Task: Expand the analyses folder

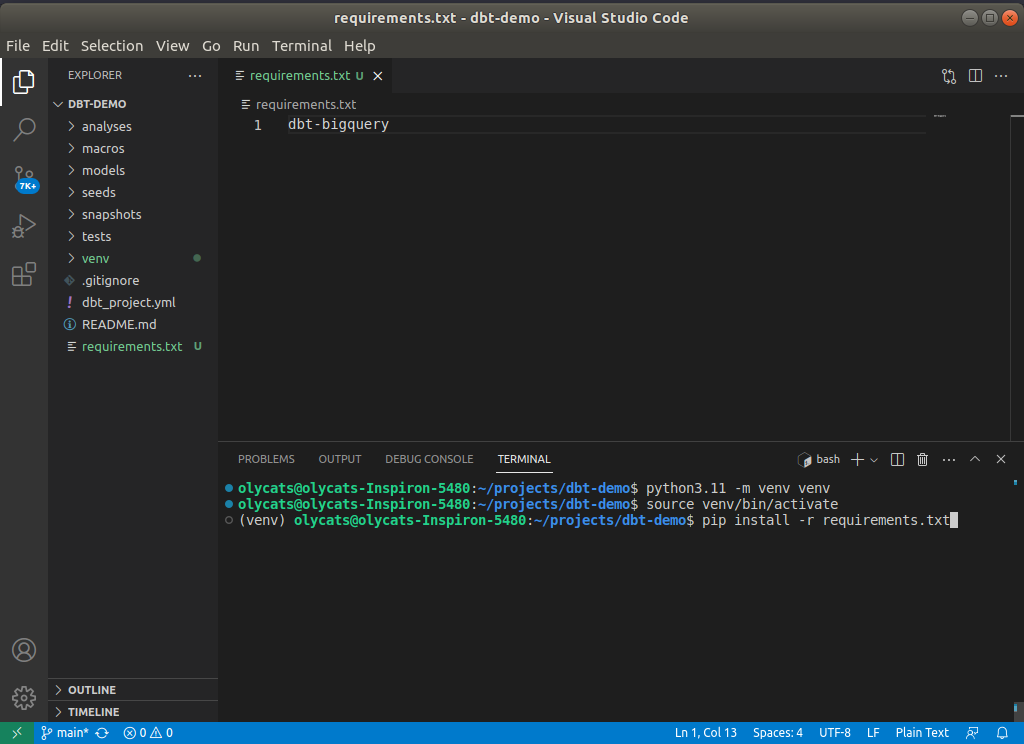Action: tap(133, 126)
